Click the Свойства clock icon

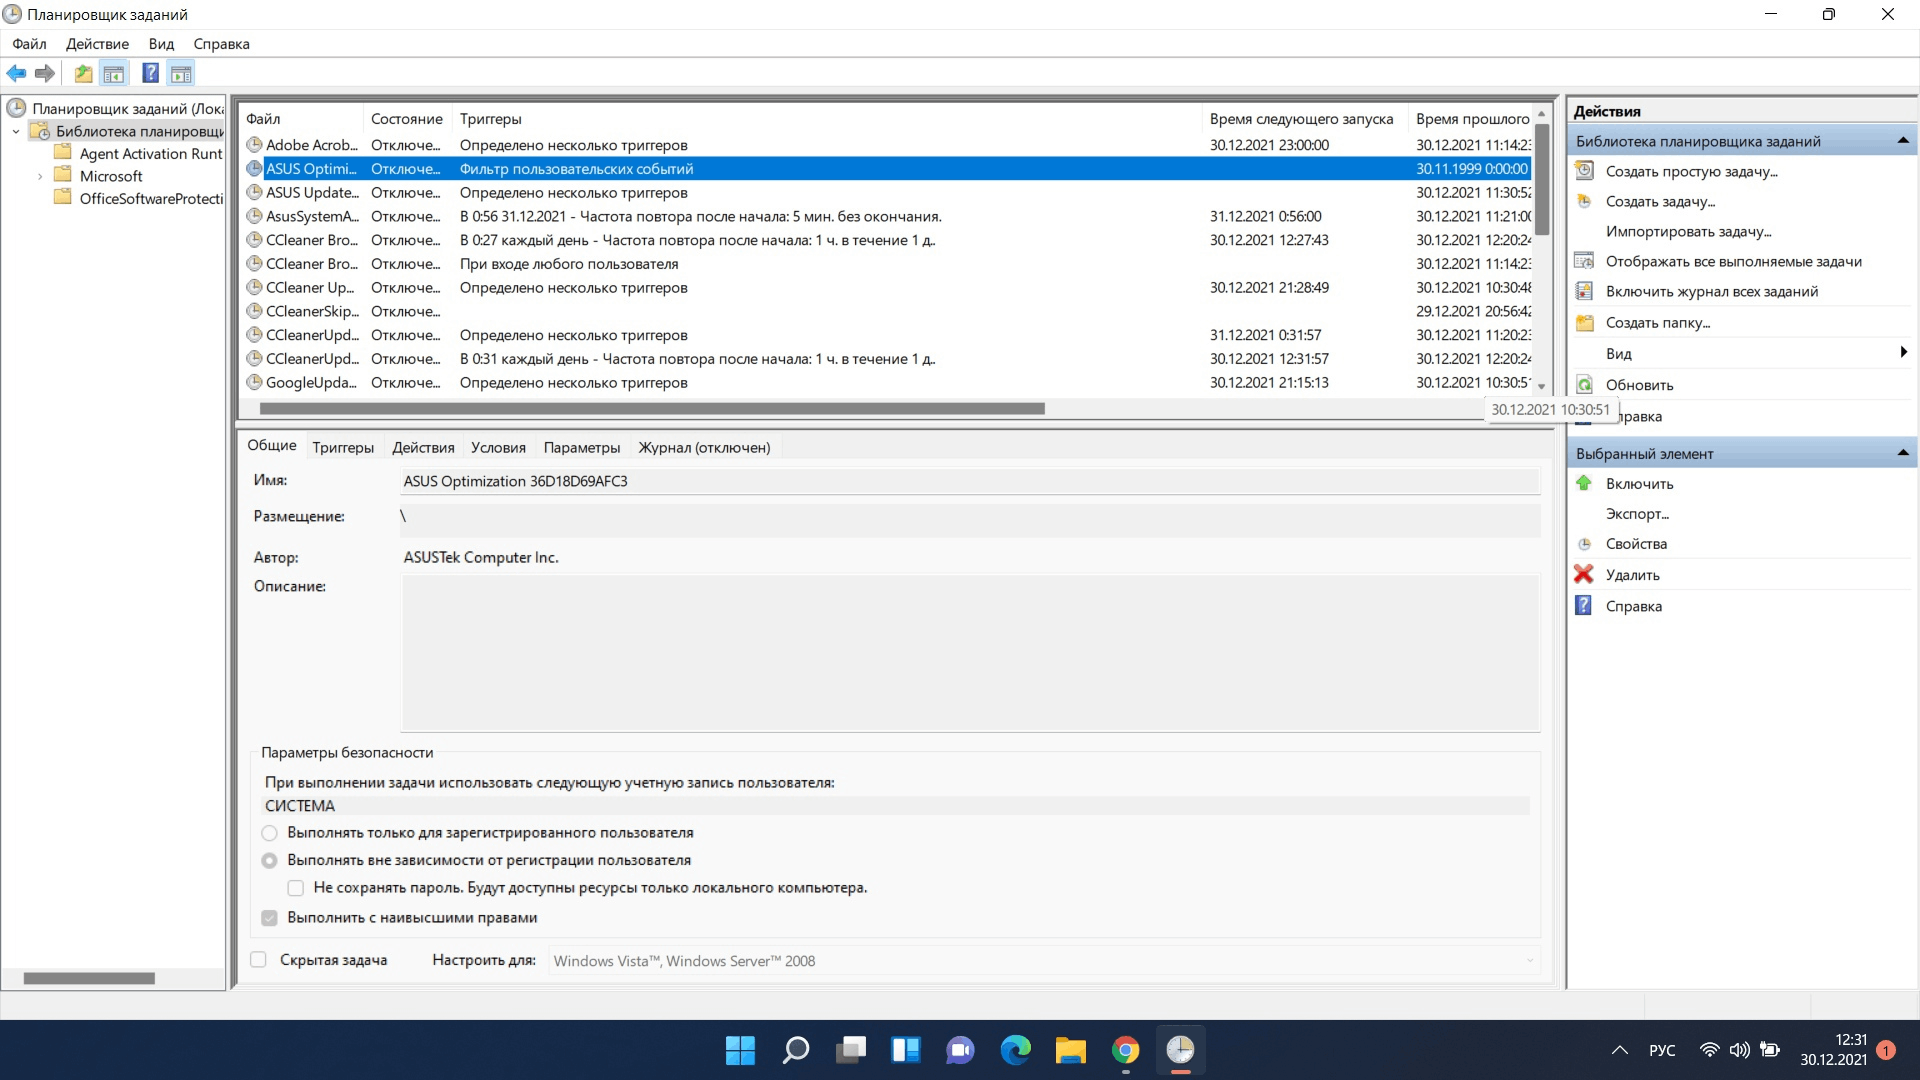(x=1584, y=544)
